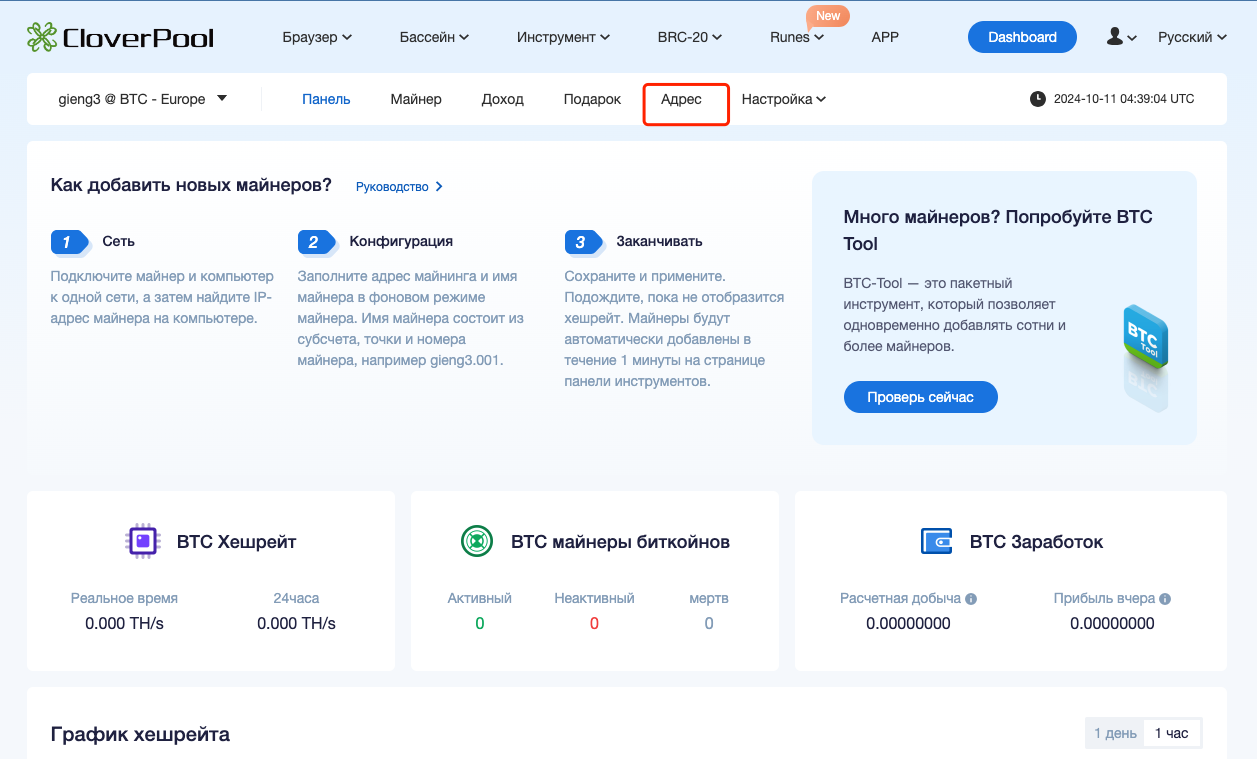Viewport: 1257px width, 759px height.
Task: Click the 24часа 0.000 TH/s value
Action: click(296, 623)
